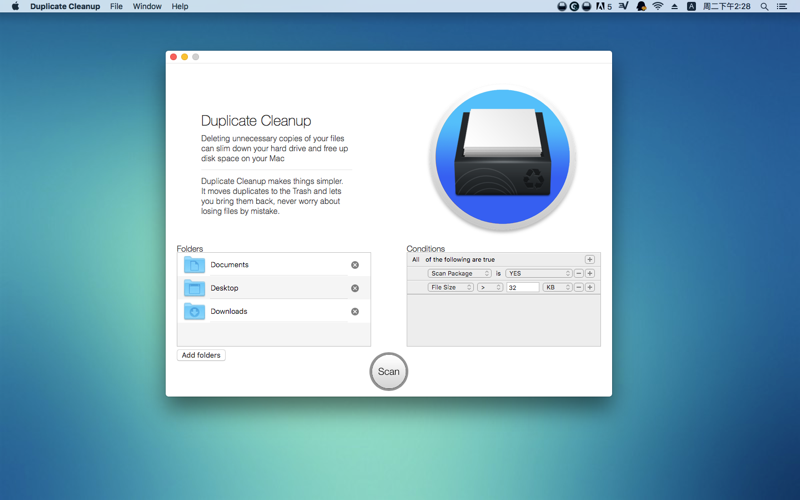Open the File Size criteria dropdown
The height and width of the screenshot is (500, 800).
[451, 288]
